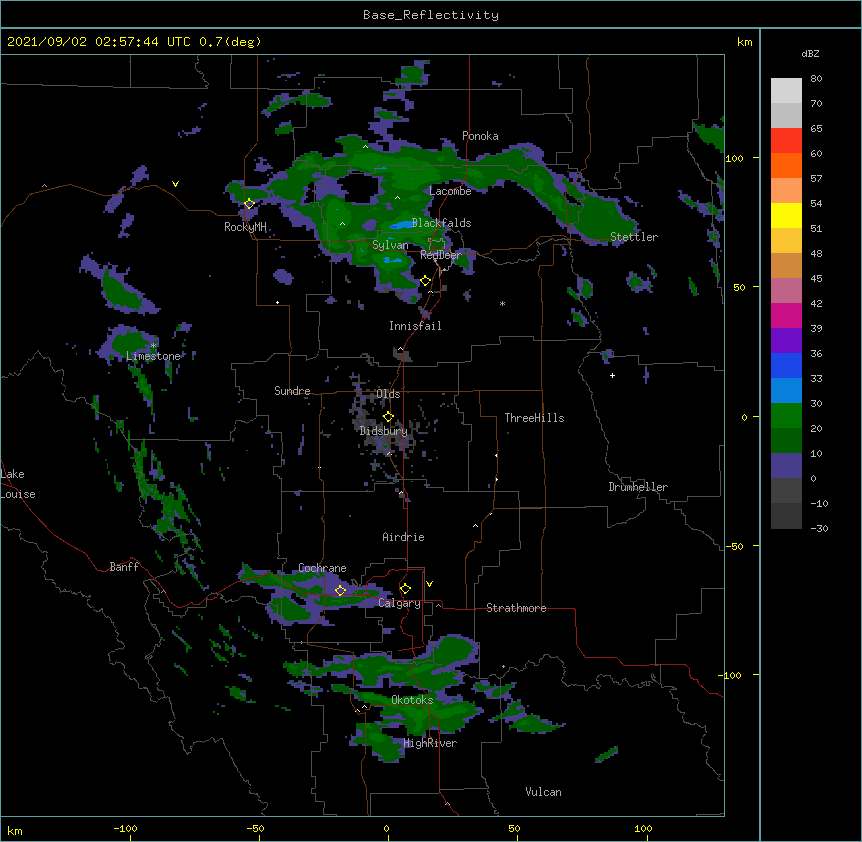
Task: Click the Sundre town label
Action: point(292,391)
